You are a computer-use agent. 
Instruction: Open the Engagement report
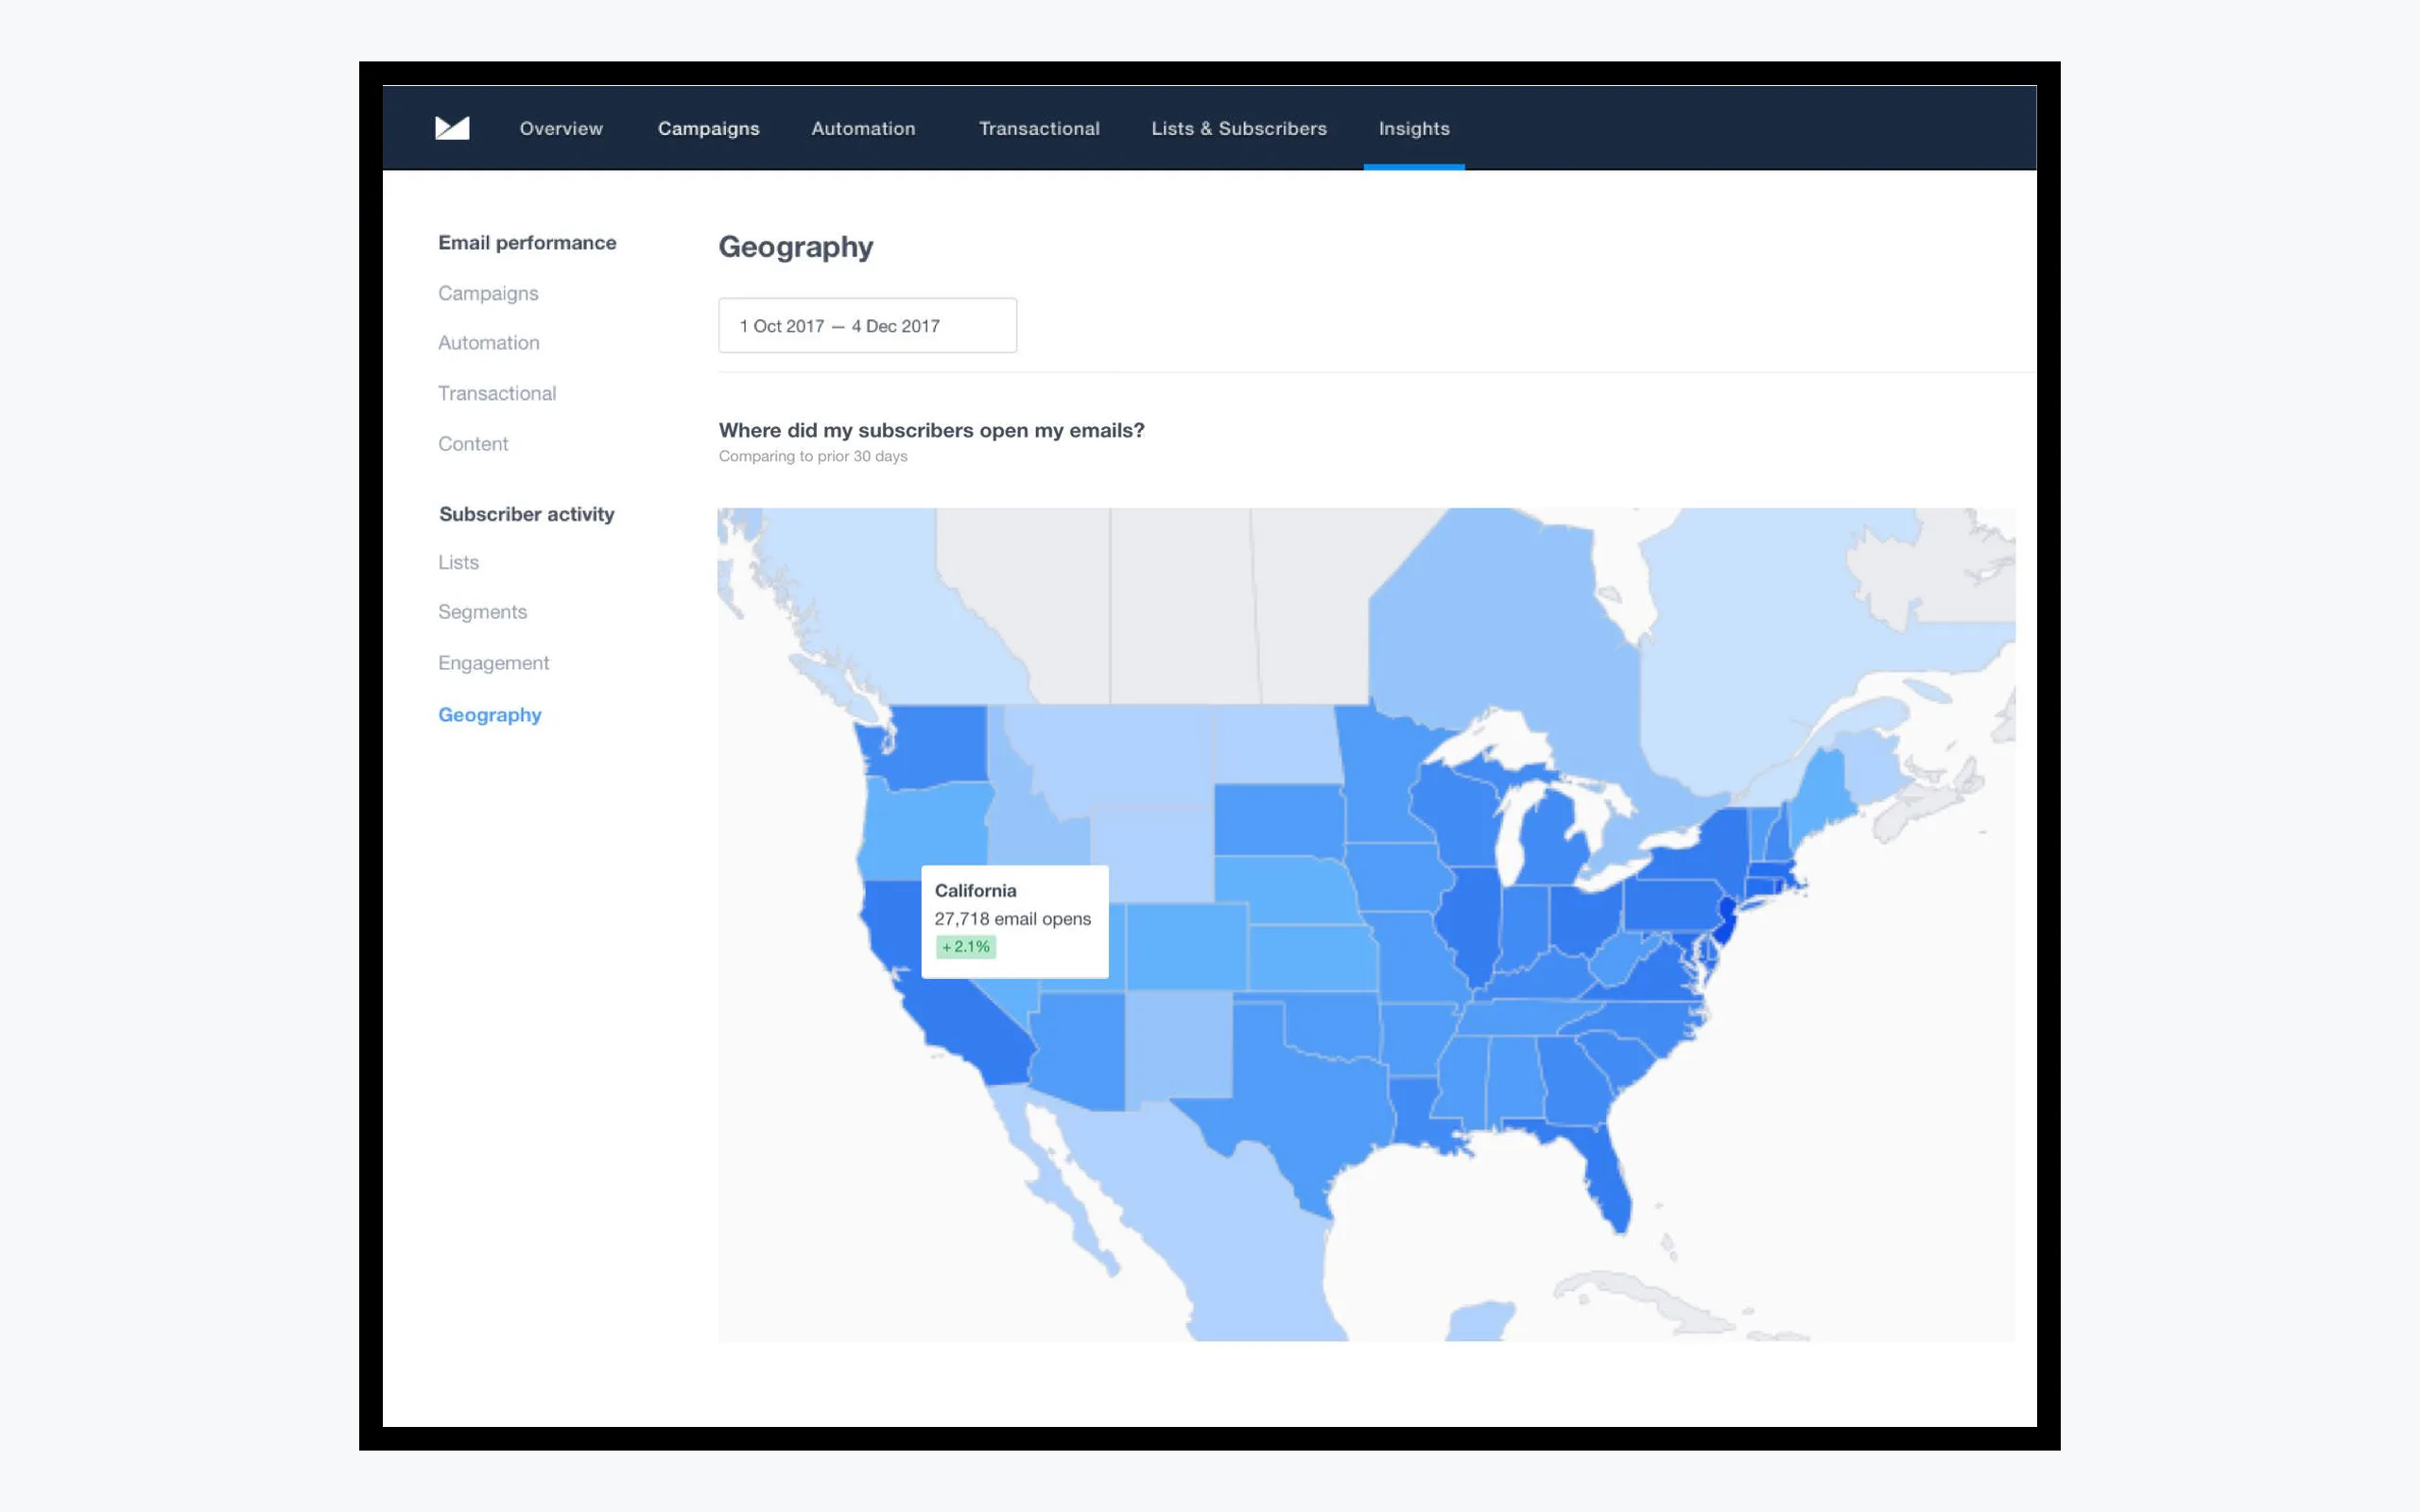493,663
